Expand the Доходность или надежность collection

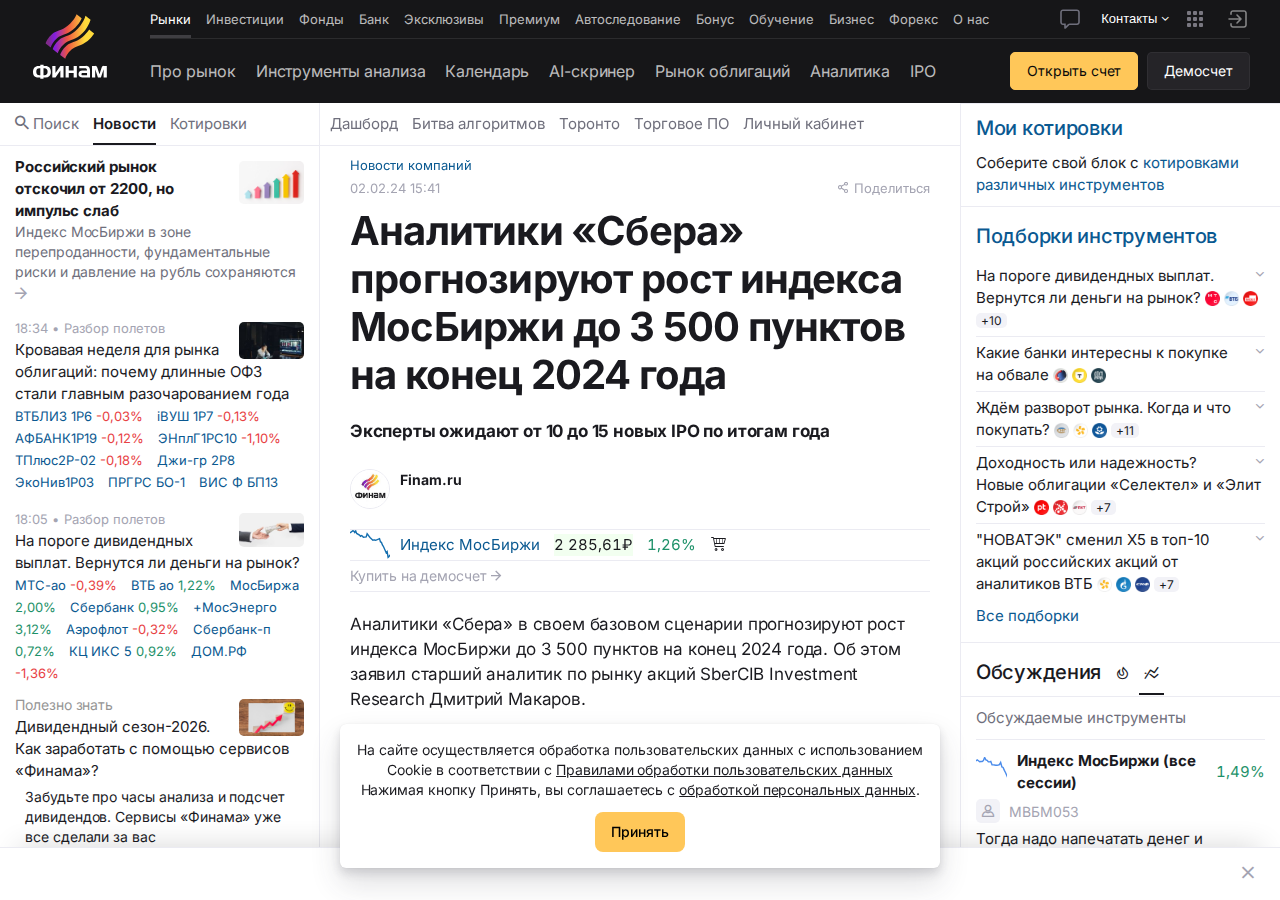tap(1260, 461)
